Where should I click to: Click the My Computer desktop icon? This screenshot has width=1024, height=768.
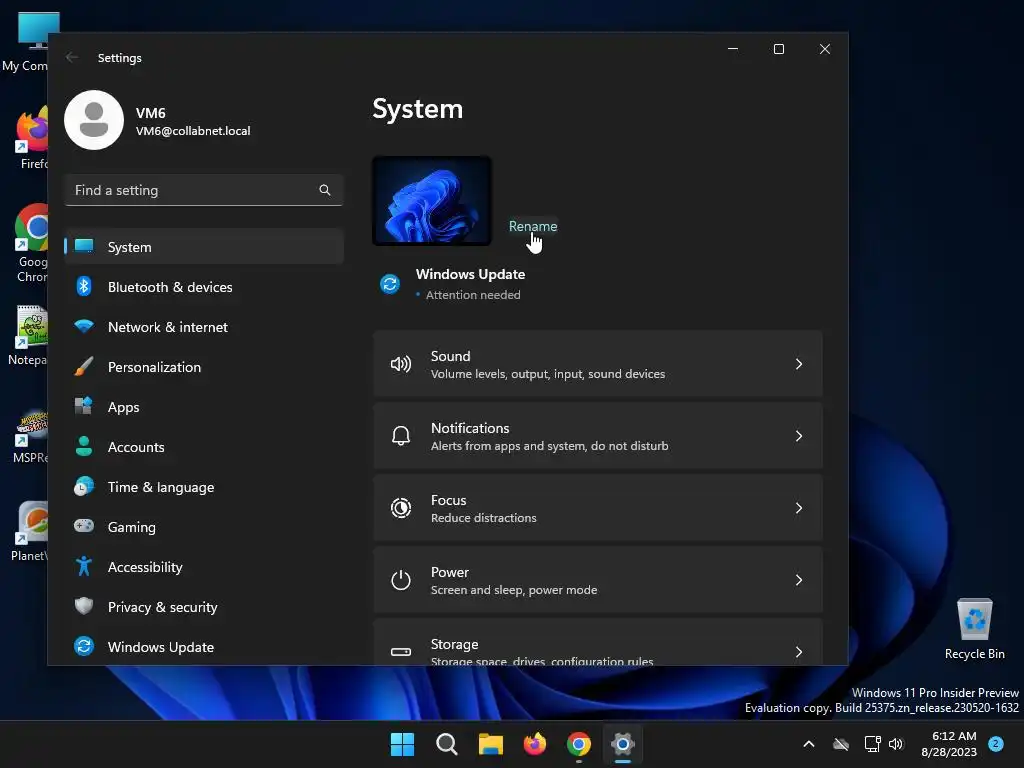tap(31, 42)
